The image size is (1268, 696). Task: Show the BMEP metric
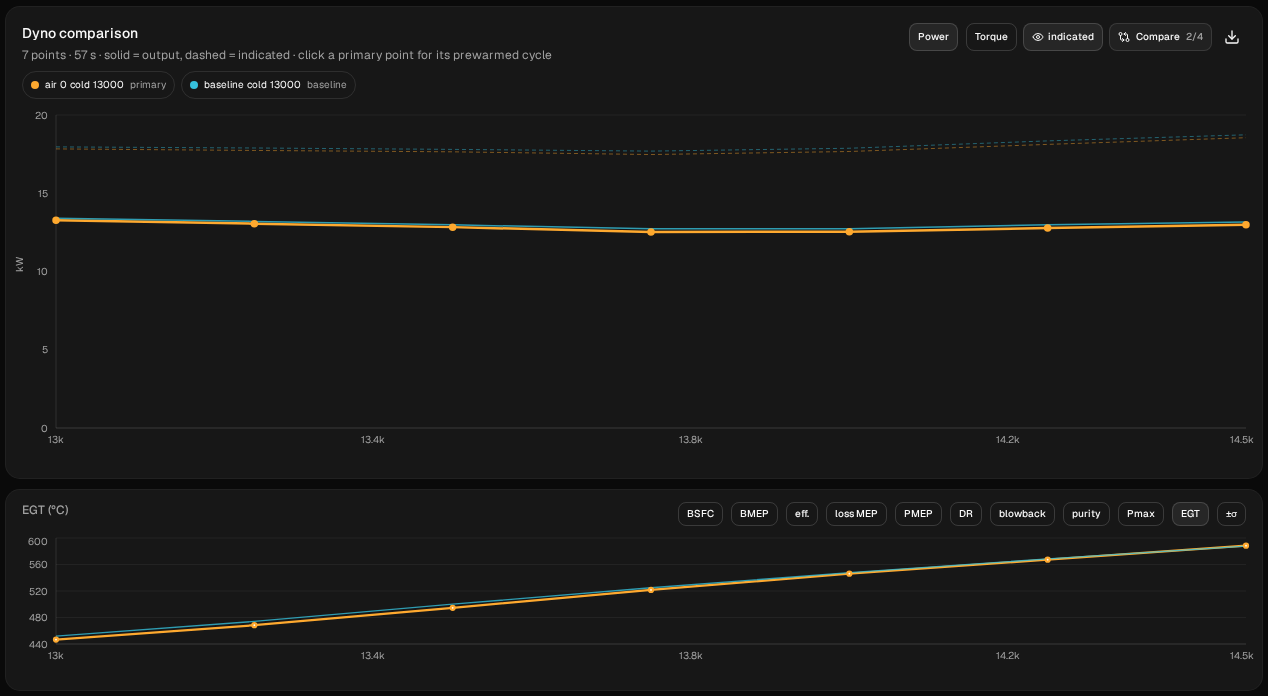755,514
